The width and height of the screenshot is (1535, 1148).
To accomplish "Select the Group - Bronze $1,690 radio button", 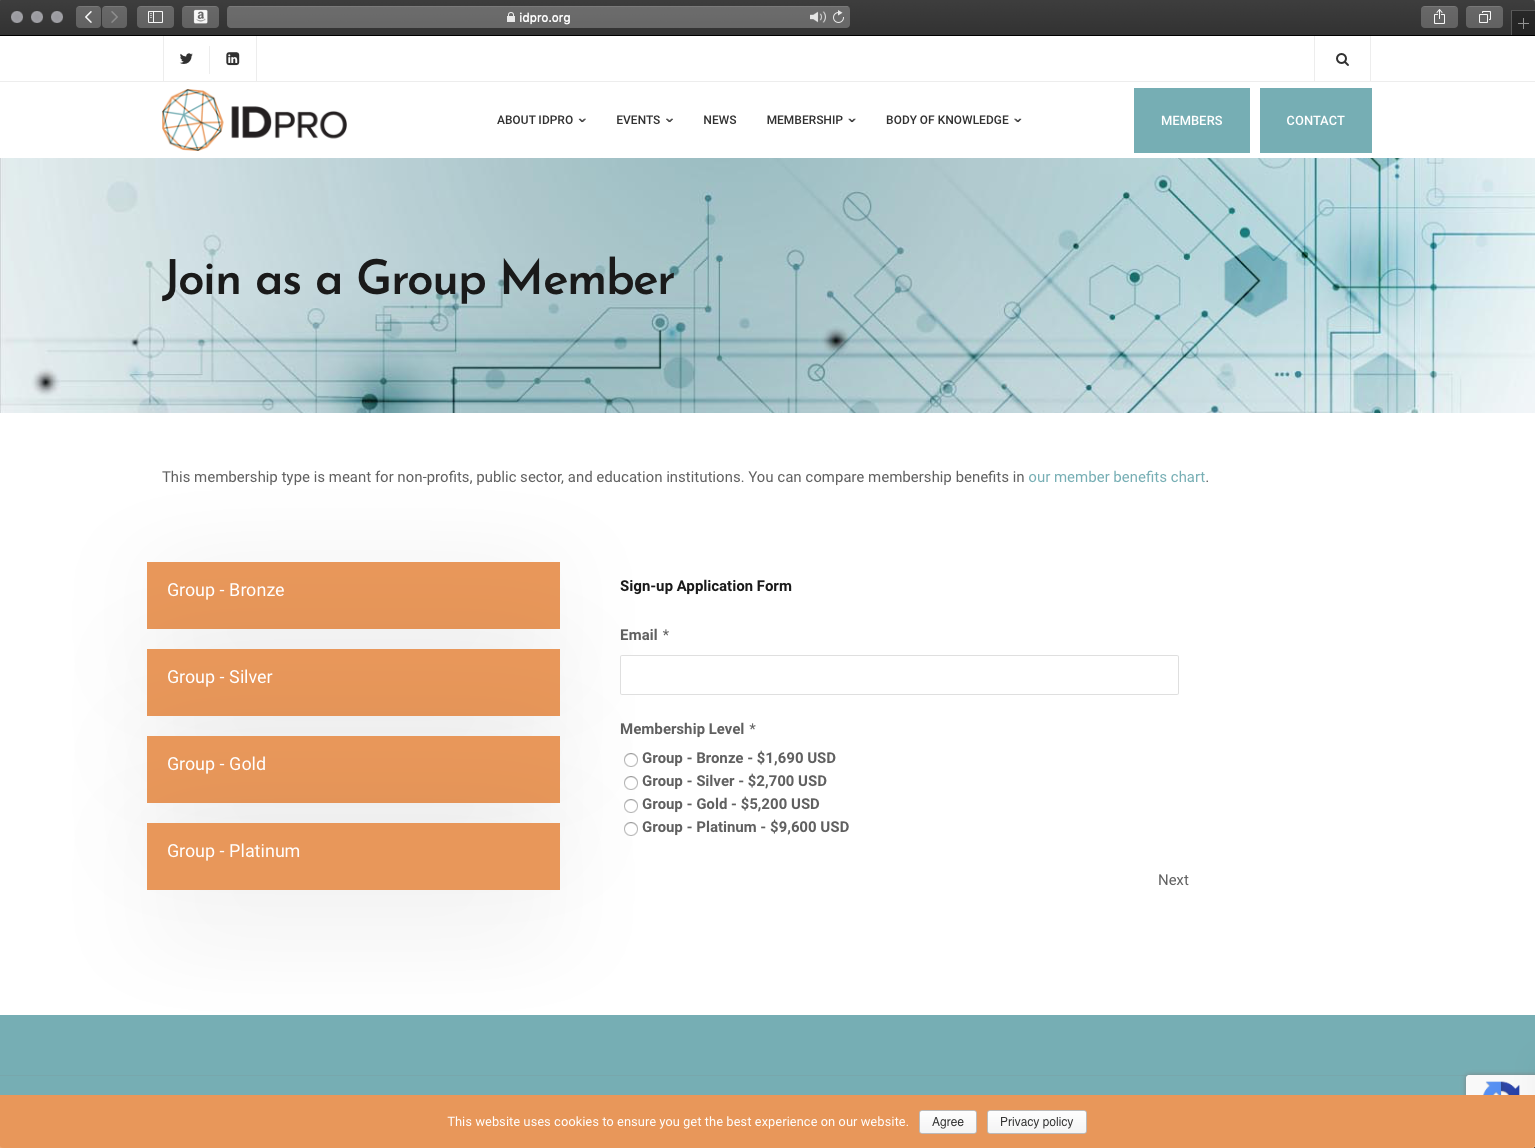I will click(x=630, y=760).
